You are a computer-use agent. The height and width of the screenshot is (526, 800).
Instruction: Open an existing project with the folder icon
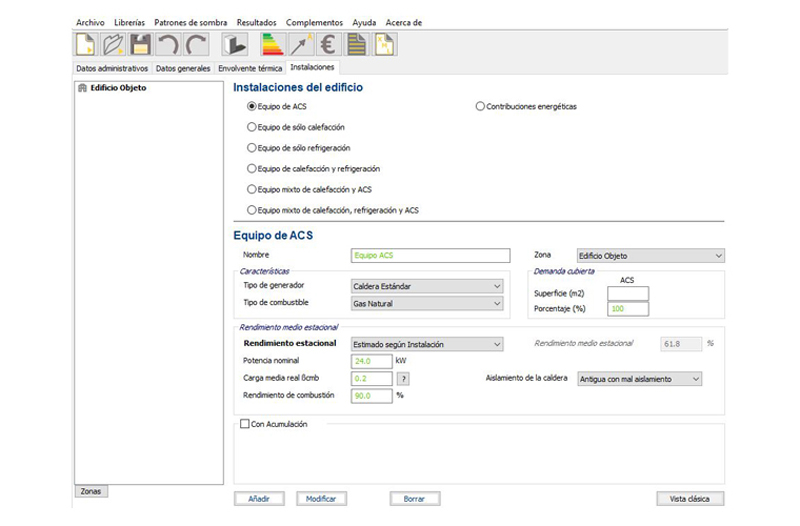click(113, 44)
